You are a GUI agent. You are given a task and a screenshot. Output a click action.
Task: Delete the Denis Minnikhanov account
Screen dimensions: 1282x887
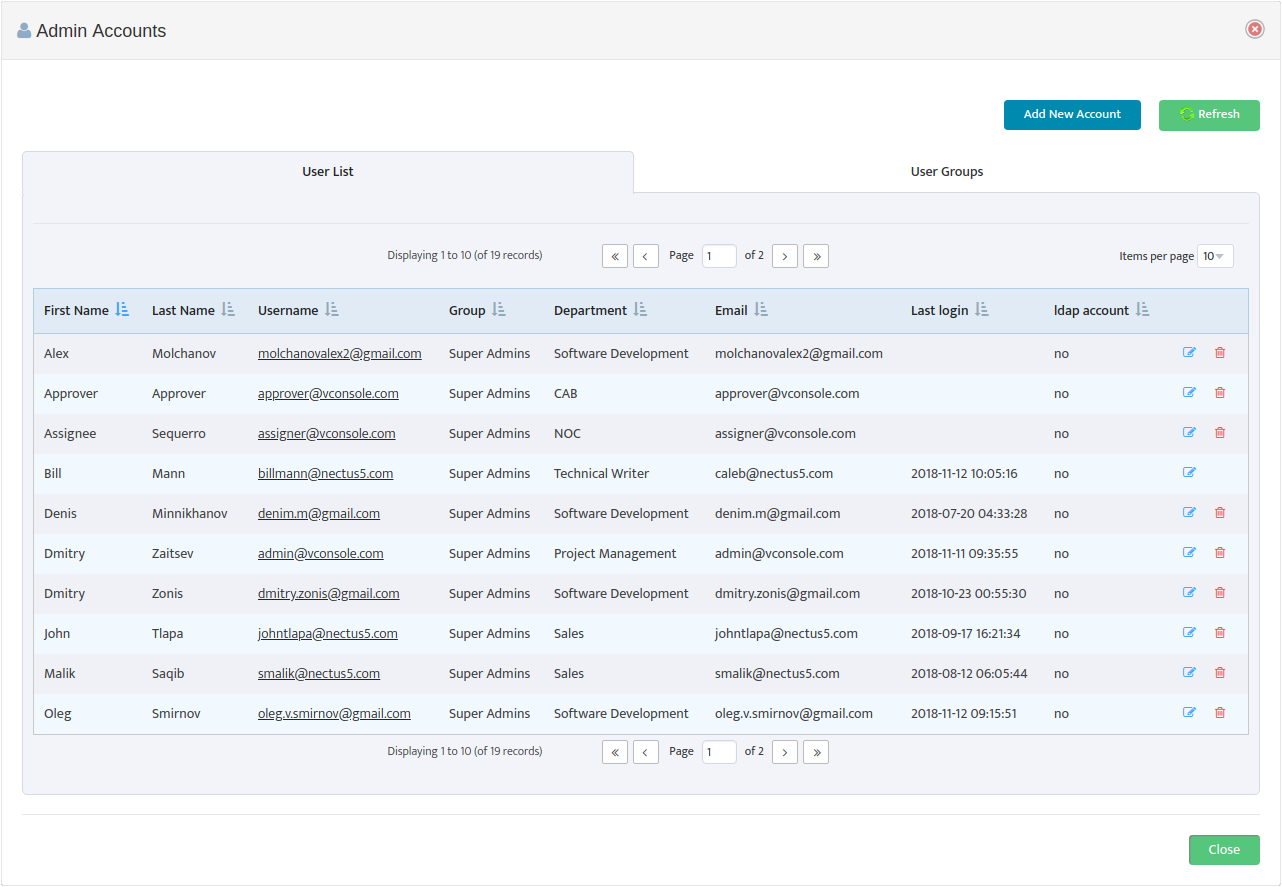[x=1219, y=513]
